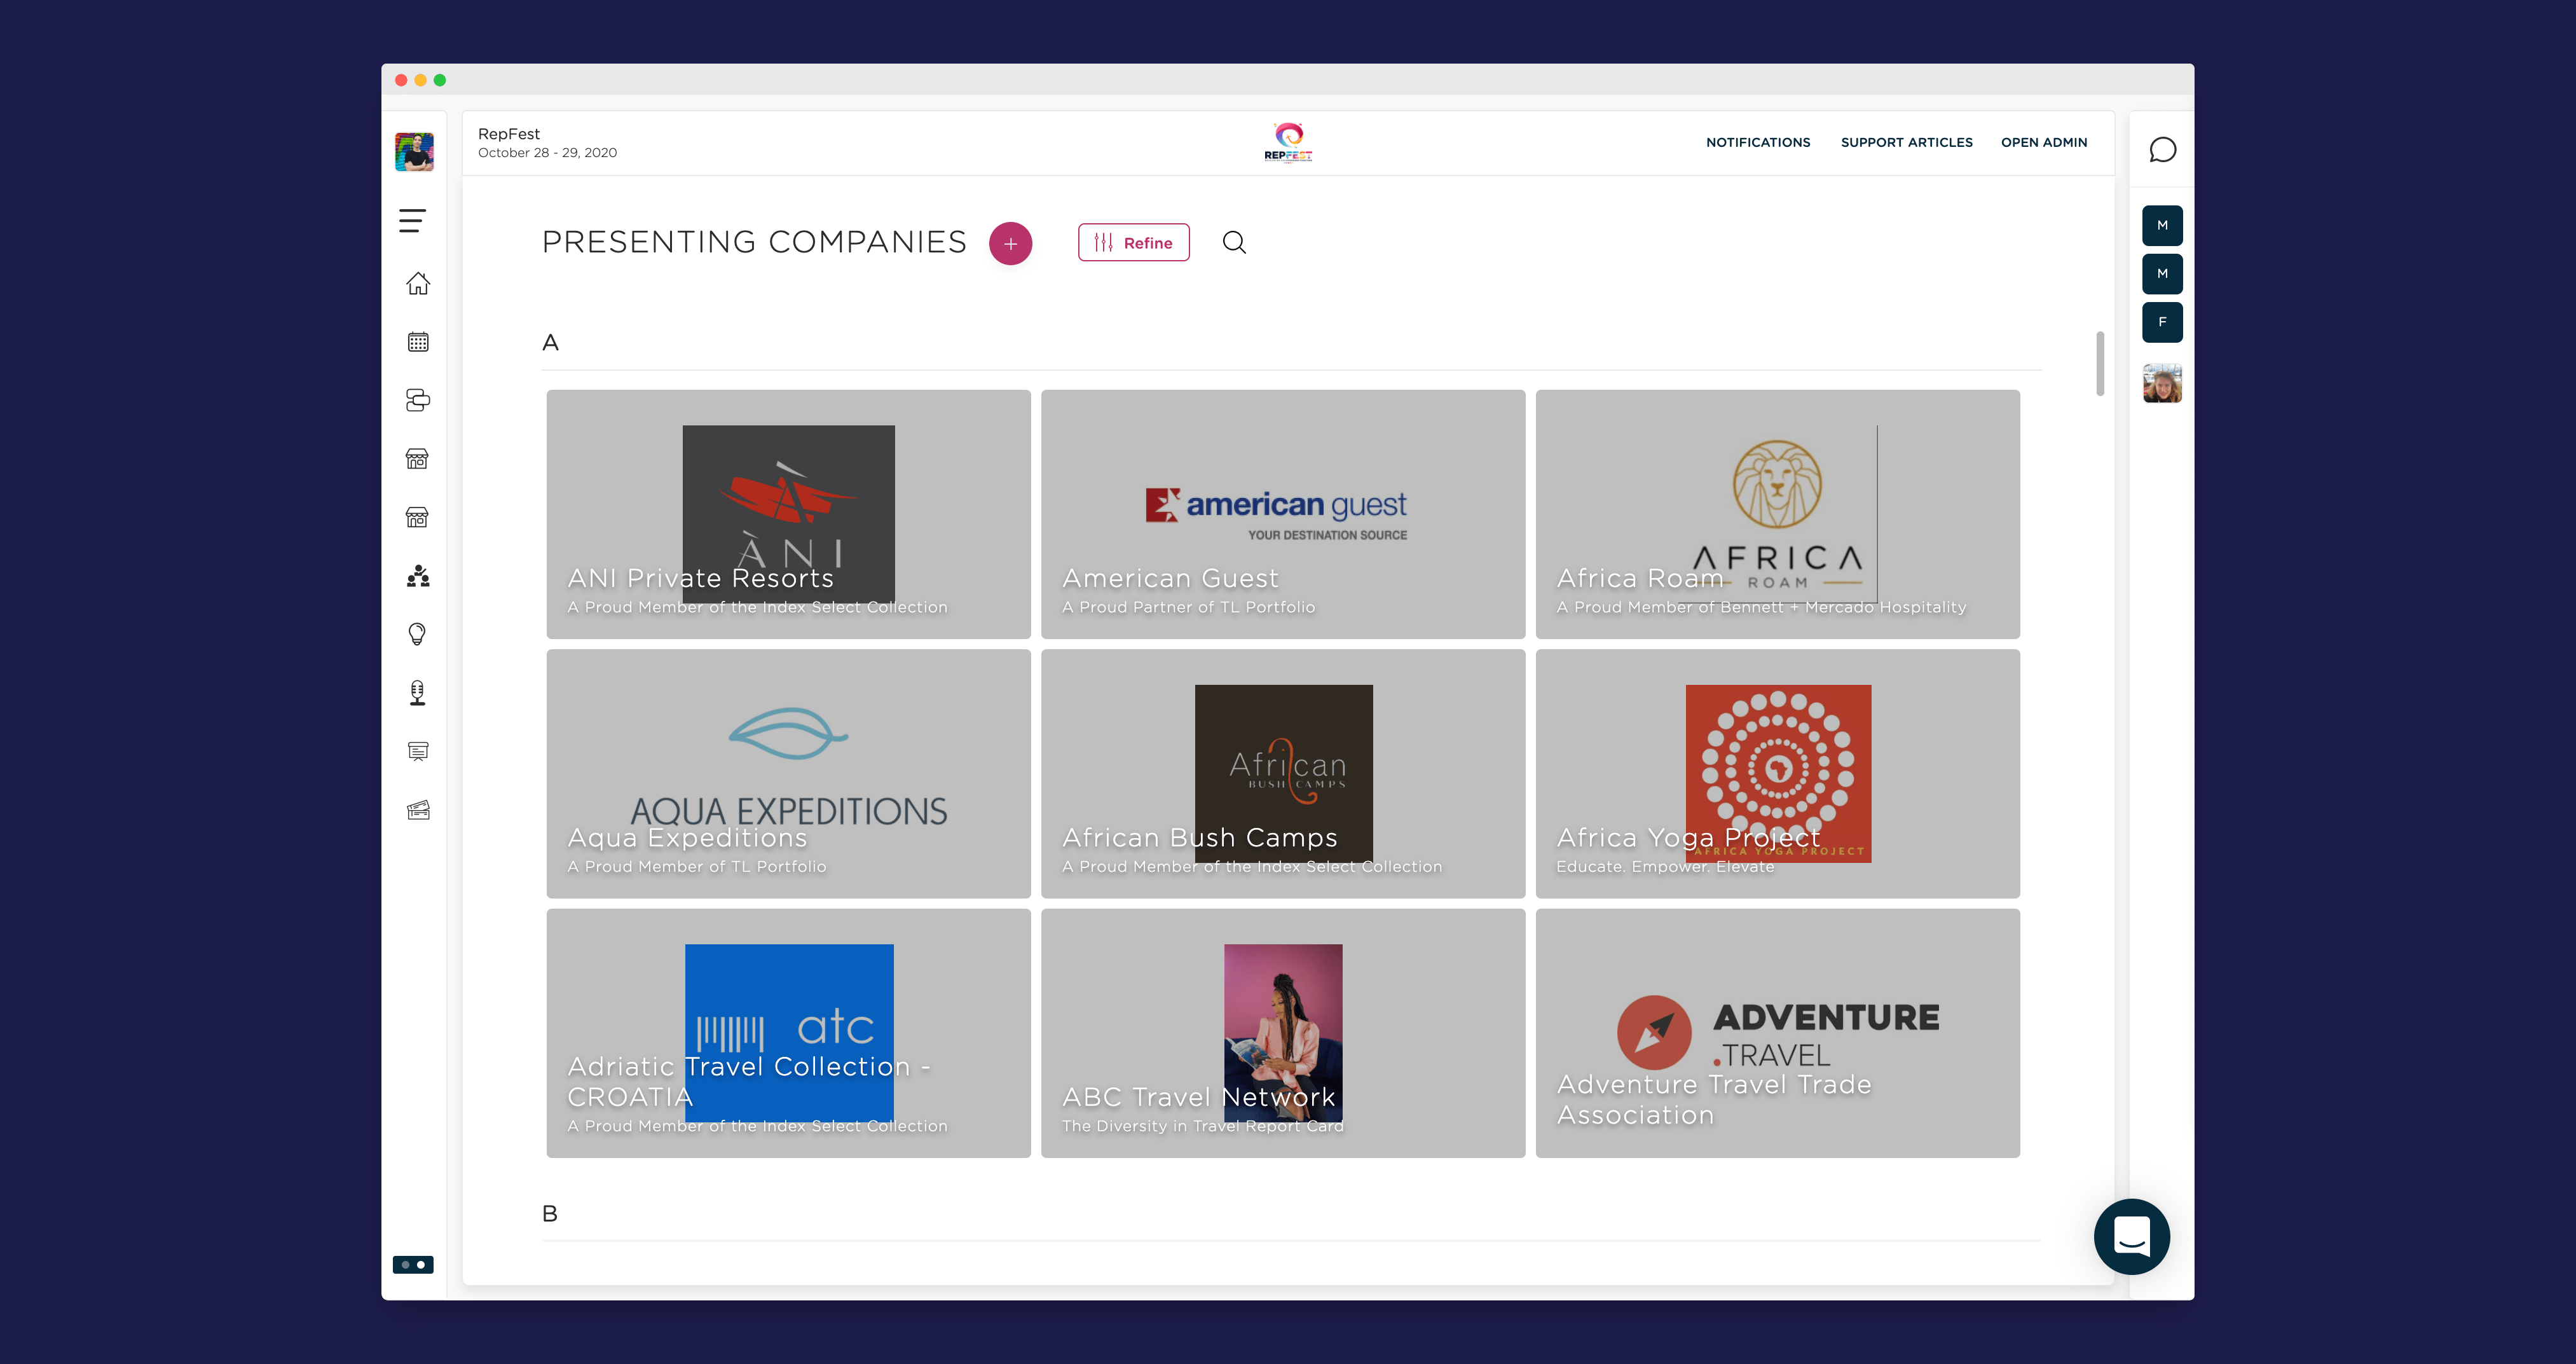The width and height of the screenshot is (2576, 1364).
Task: Open the Africa Roam company card
Action: (1777, 514)
